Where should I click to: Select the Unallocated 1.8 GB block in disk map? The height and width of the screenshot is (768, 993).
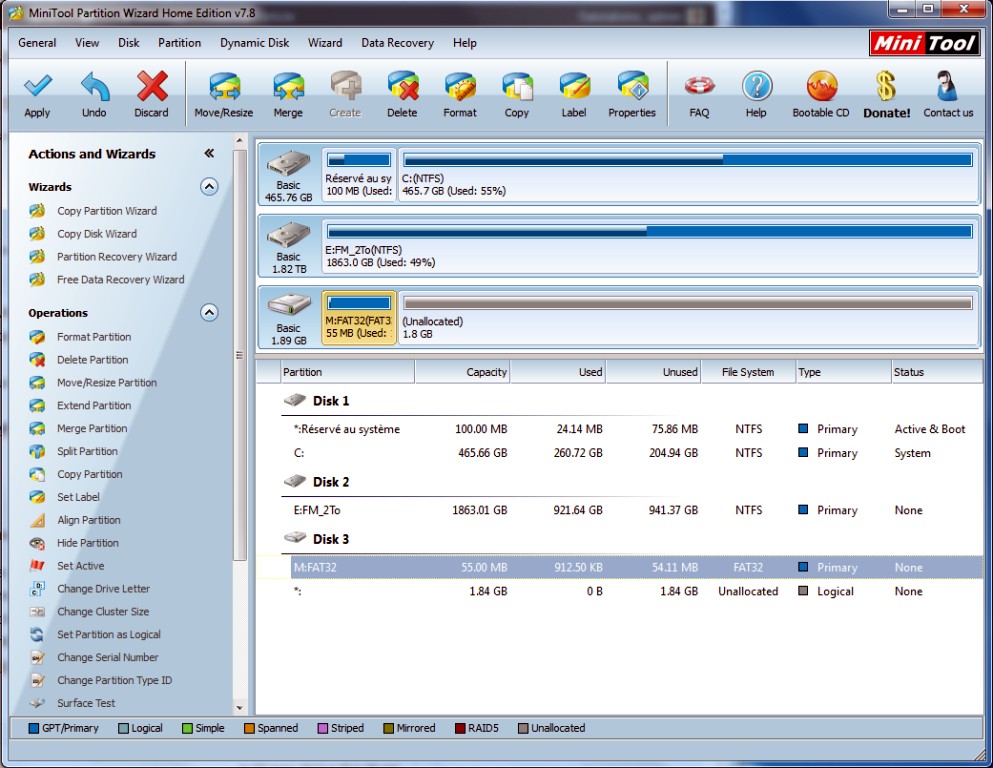689,318
